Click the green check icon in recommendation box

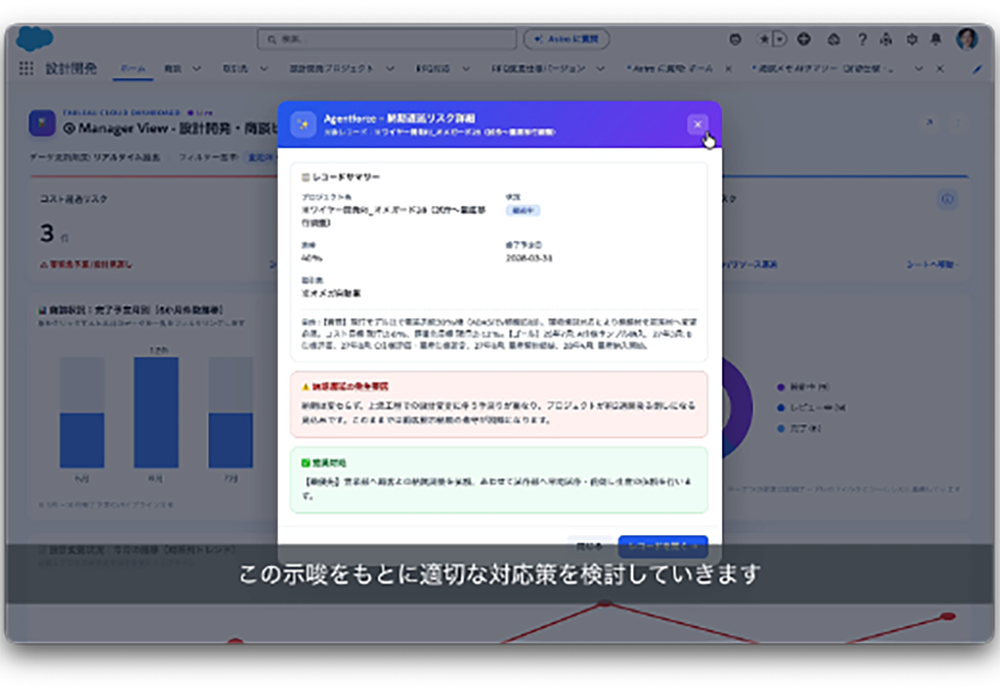305,463
